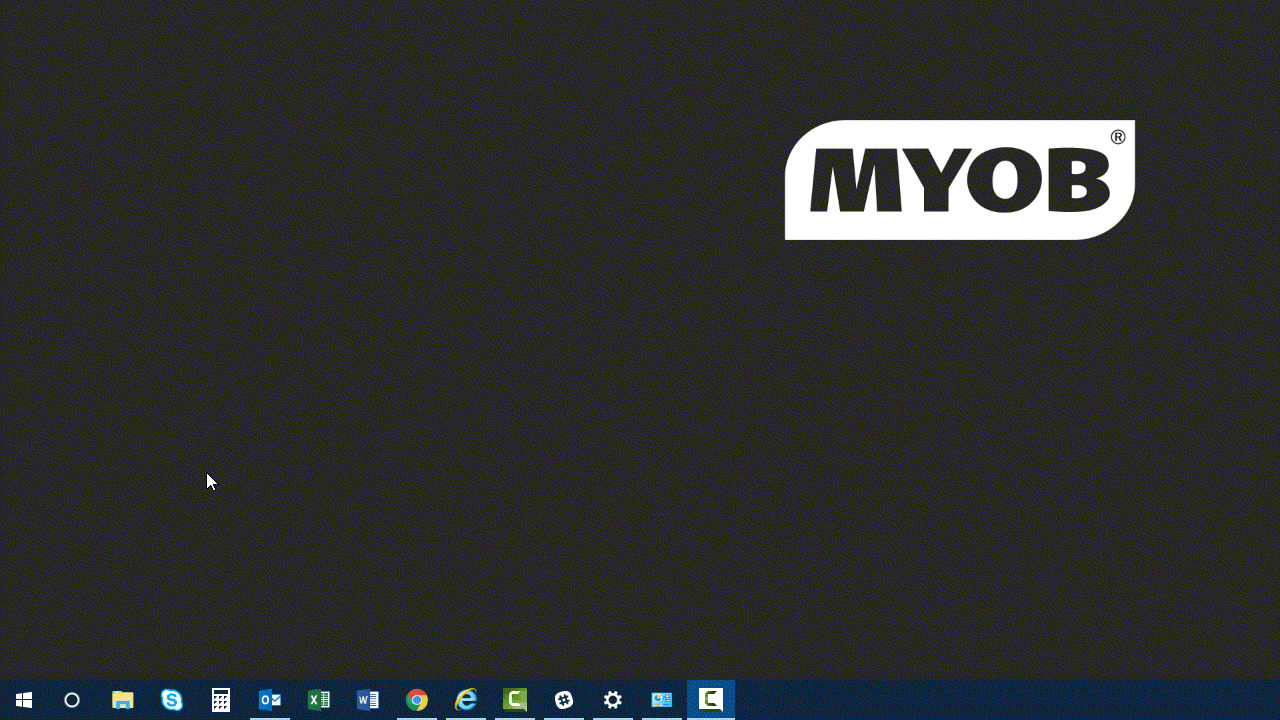Open Excel from the taskbar

click(319, 700)
